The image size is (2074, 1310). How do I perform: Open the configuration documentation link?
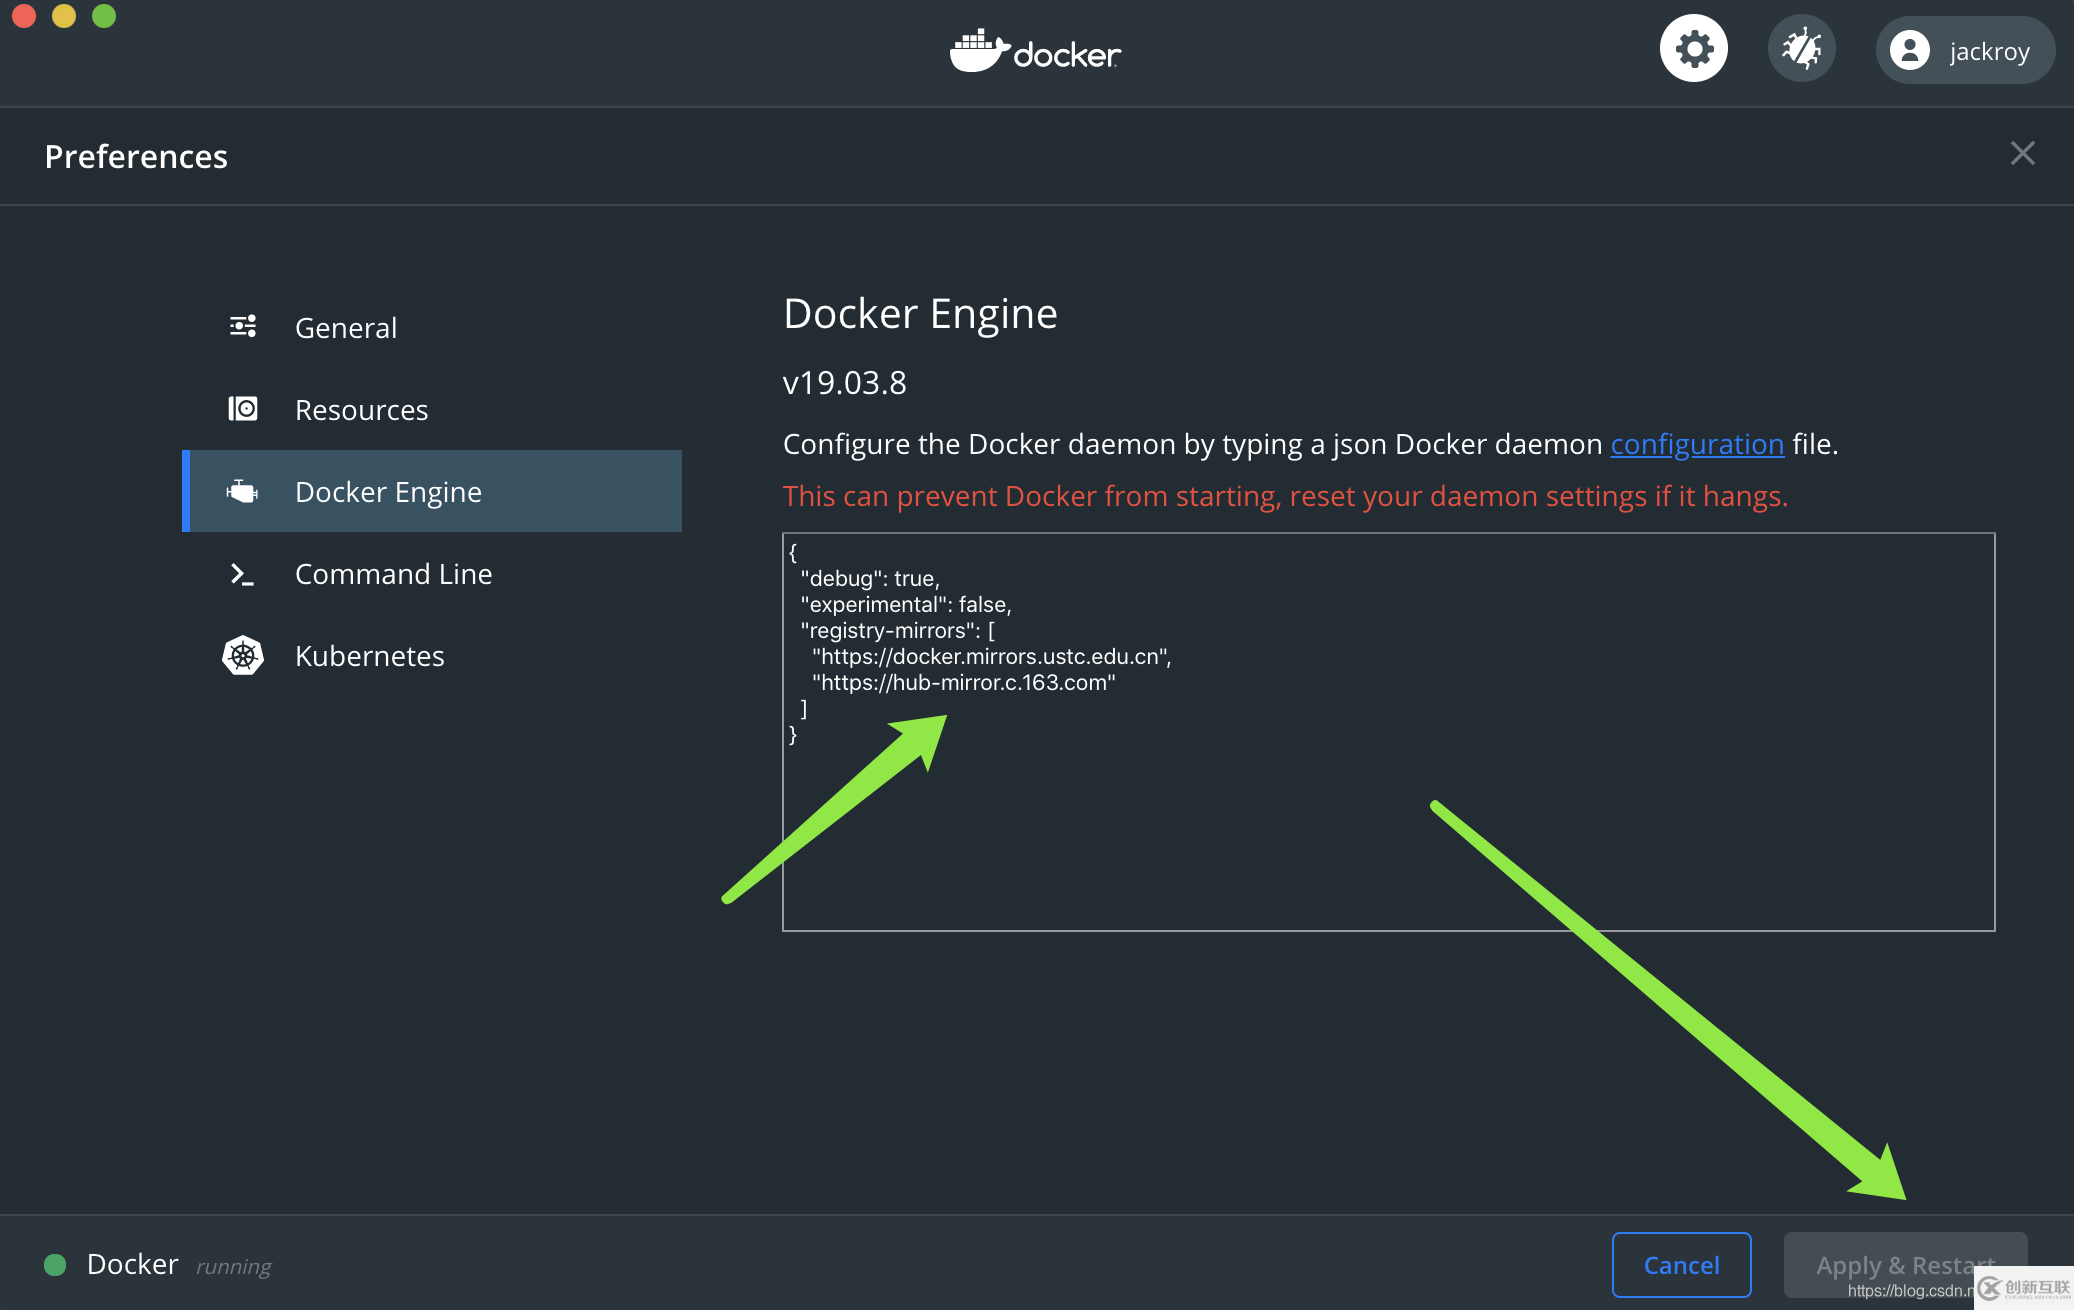click(x=1697, y=443)
